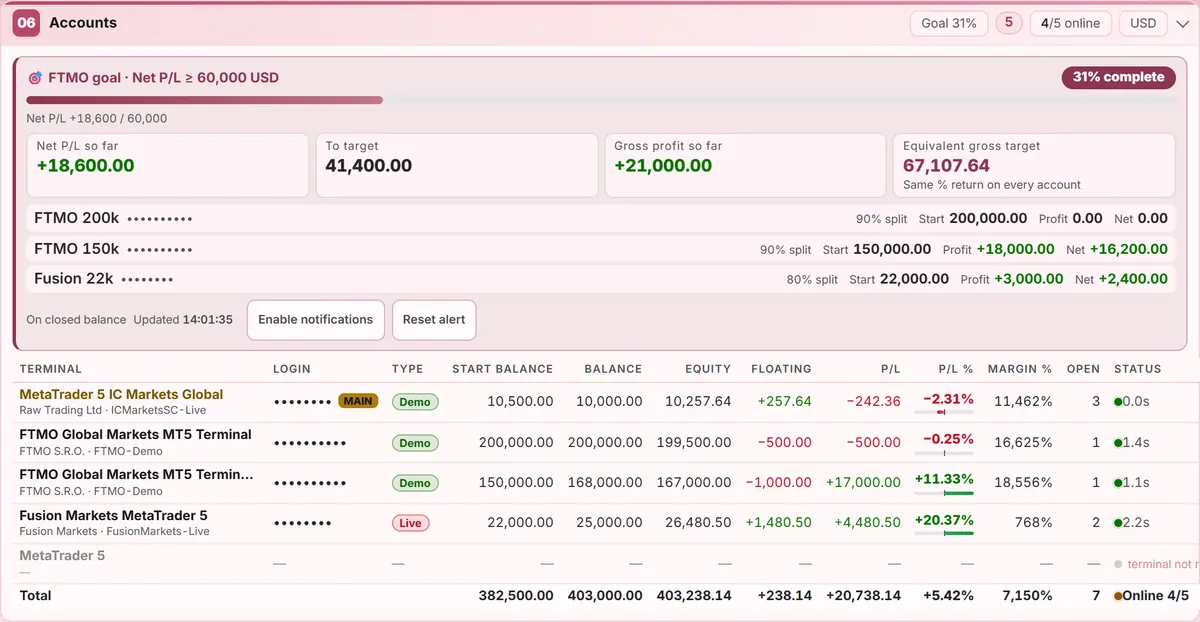Image resolution: width=1200 pixels, height=622 pixels.
Task: Click the total equity 403,238.14
Action: tap(694, 596)
